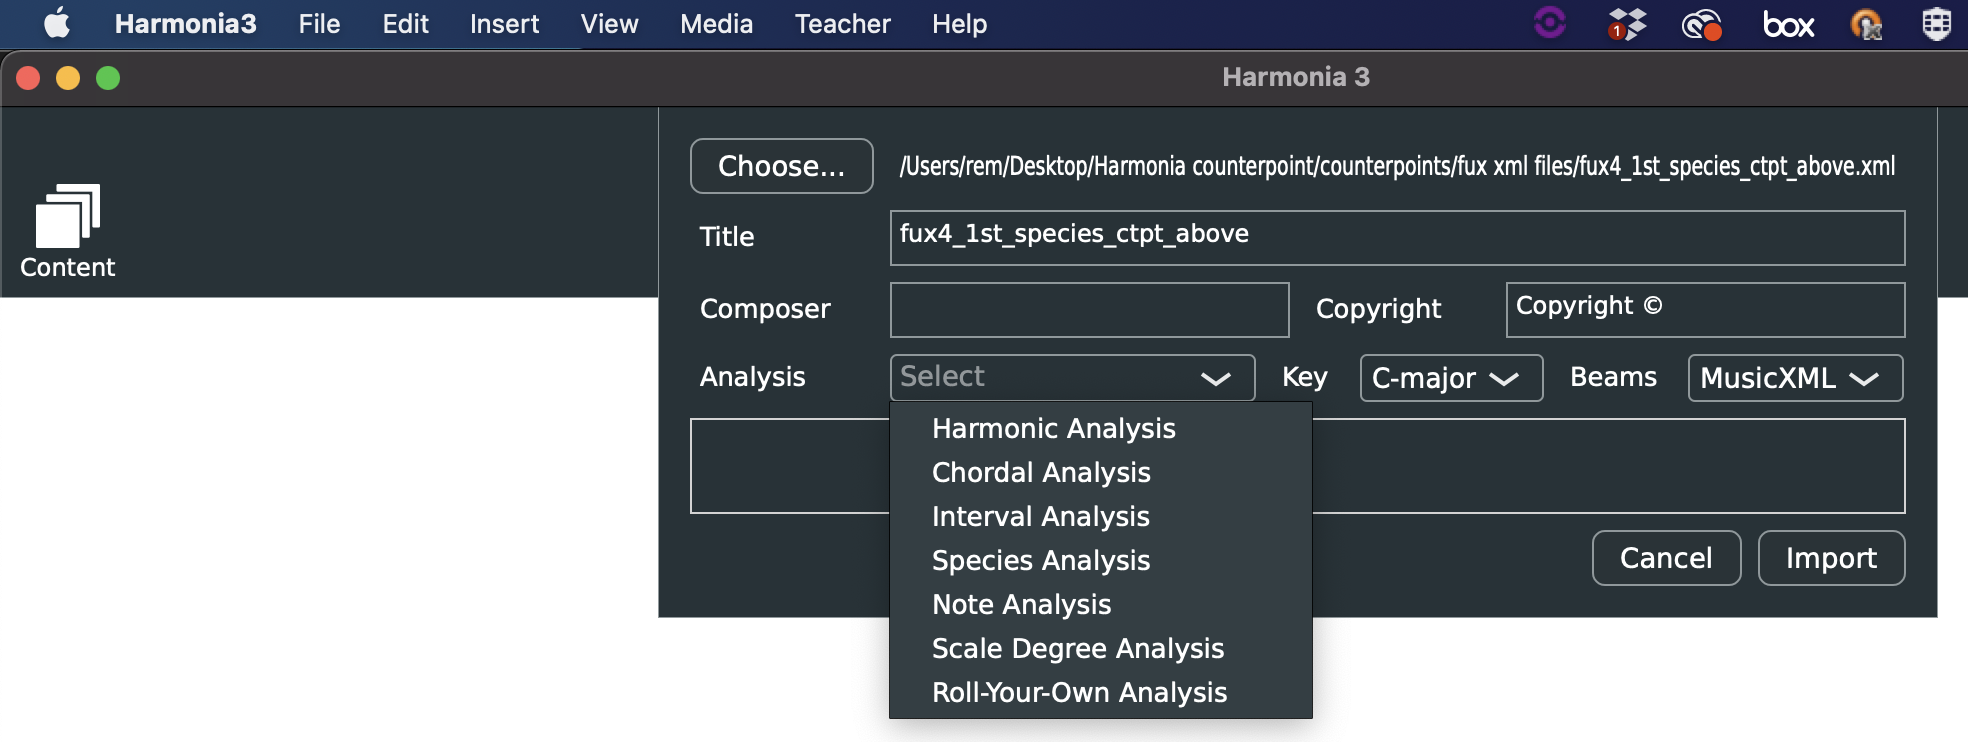Open the Teacher menu
This screenshot has width=1968, height=742.
point(842,24)
